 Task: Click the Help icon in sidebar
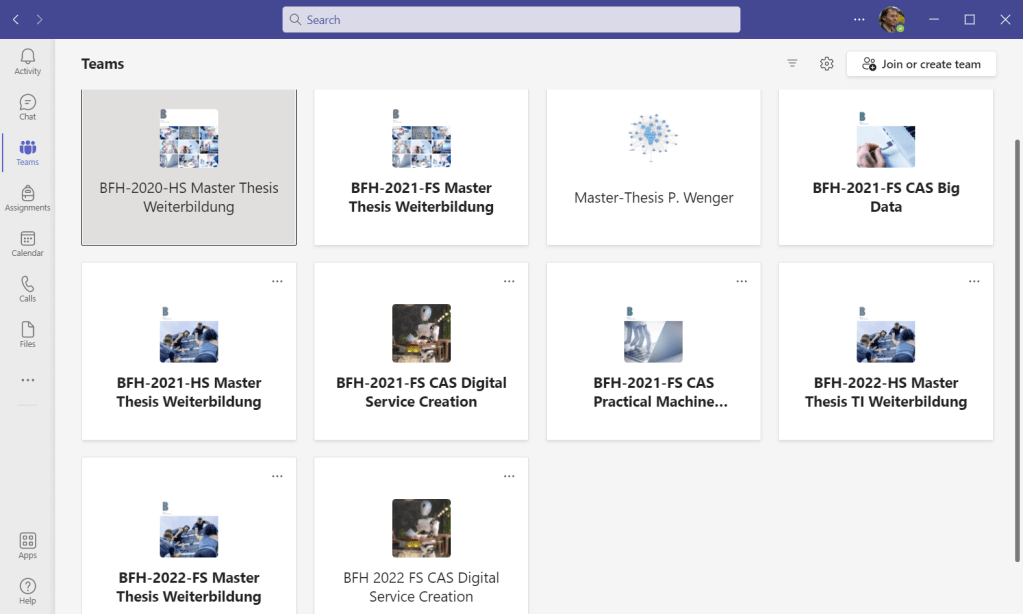pyautogui.click(x=27, y=590)
